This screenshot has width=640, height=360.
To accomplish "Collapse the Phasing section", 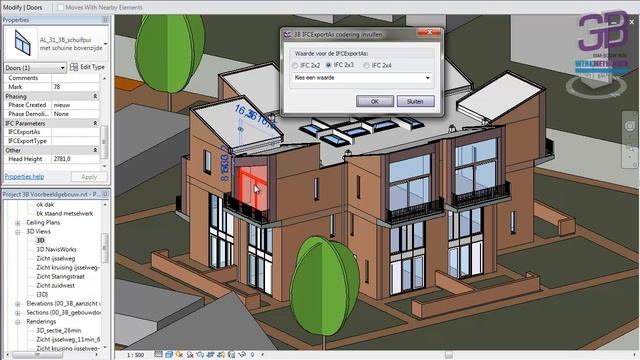I will click(95, 96).
